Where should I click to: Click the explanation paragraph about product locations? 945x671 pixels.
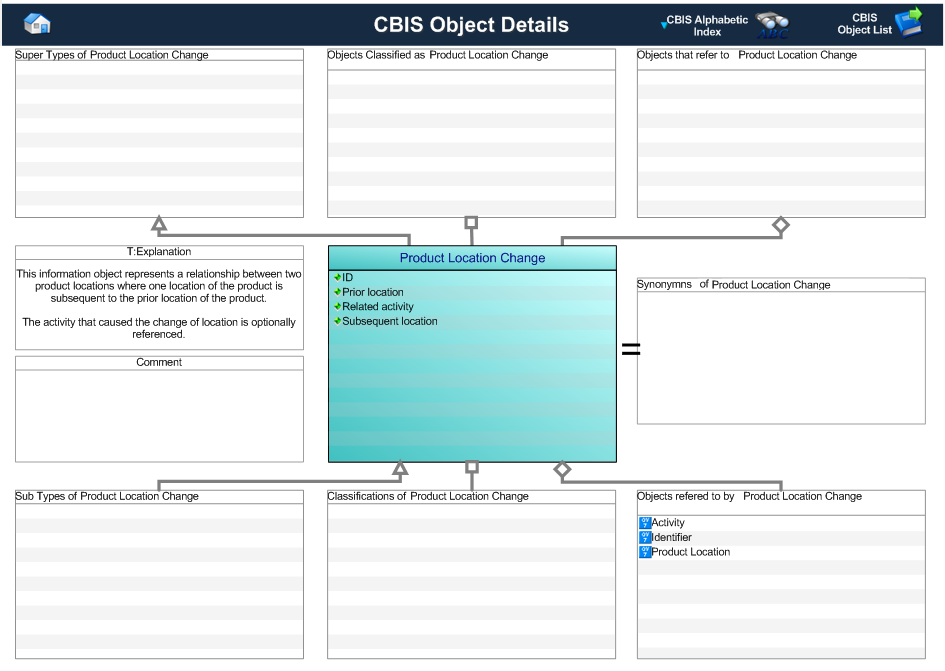[159, 286]
